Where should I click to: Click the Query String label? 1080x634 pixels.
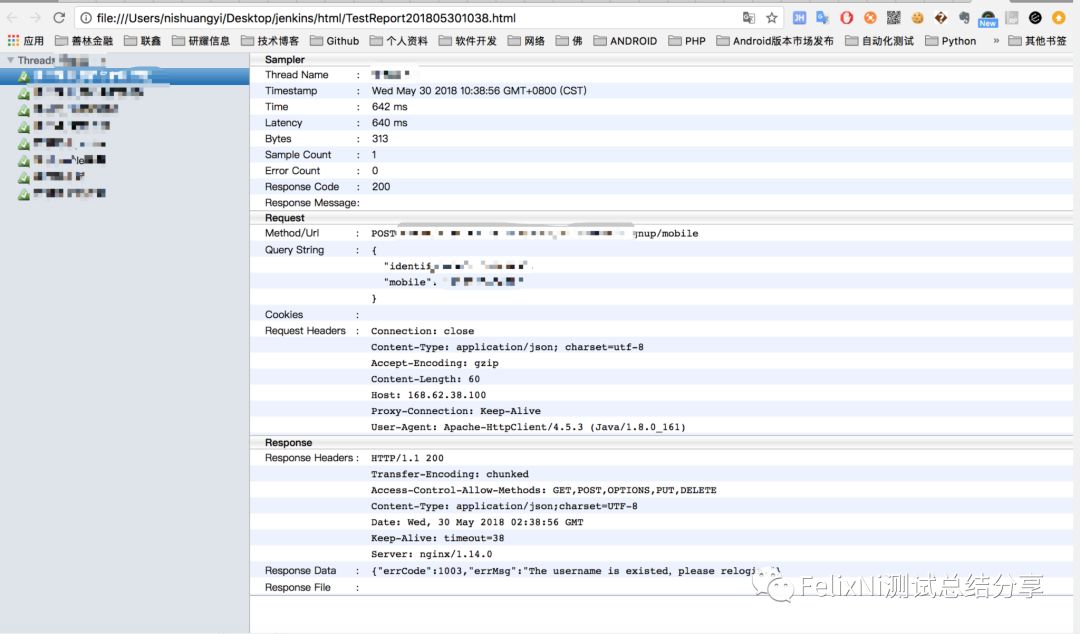pos(294,249)
